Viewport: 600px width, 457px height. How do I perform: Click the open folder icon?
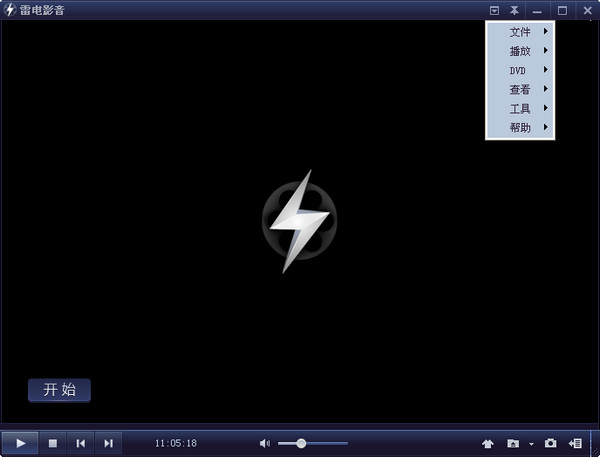[x=513, y=443]
